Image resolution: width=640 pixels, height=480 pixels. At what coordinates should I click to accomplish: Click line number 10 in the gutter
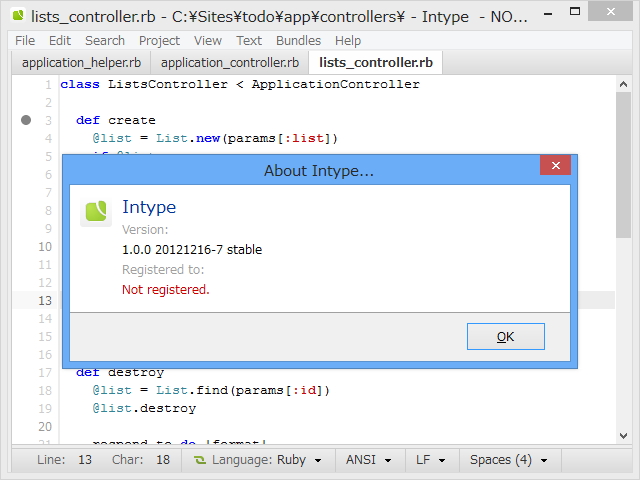click(45, 247)
